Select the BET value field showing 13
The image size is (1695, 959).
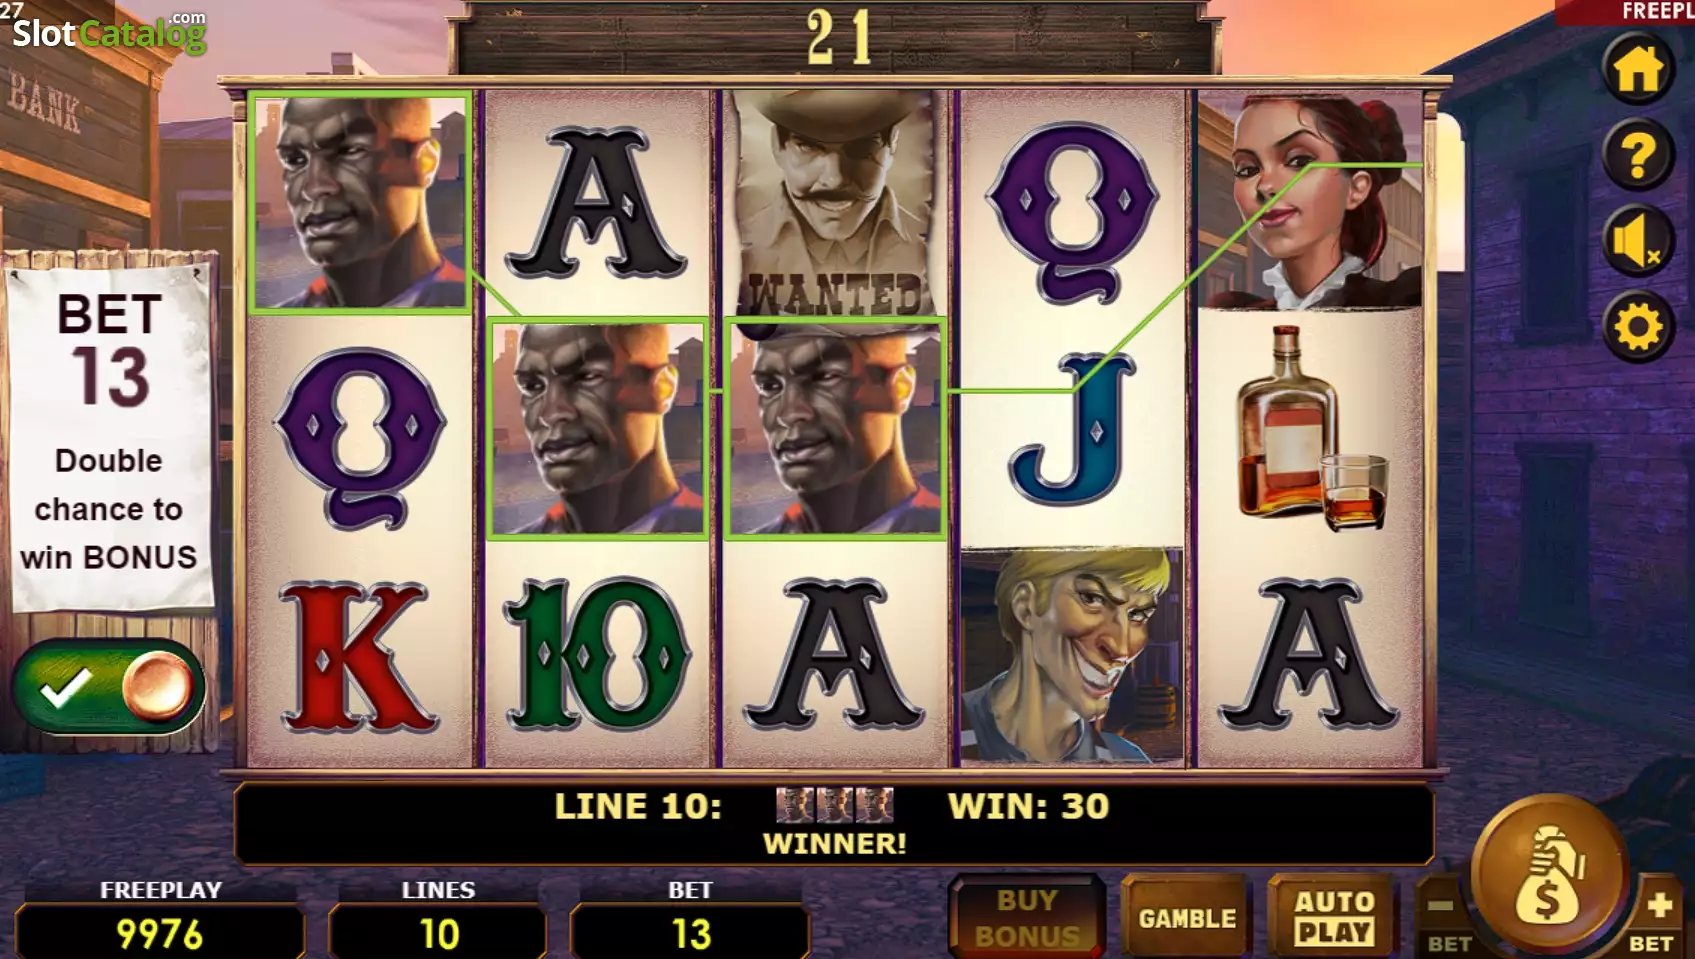691,933
